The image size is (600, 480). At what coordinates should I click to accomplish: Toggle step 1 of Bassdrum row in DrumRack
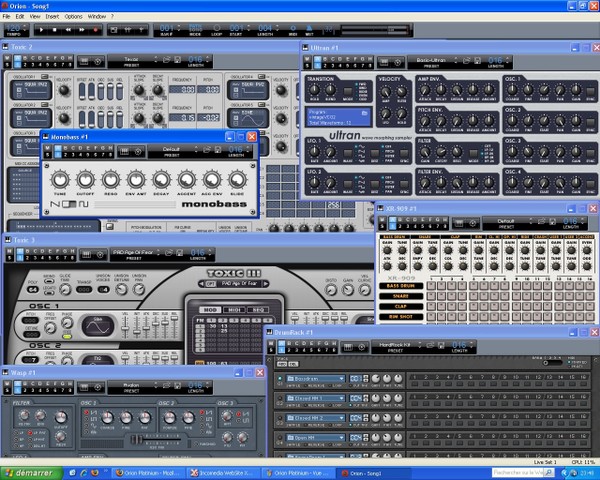pyautogui.click(x=414, y=384)
